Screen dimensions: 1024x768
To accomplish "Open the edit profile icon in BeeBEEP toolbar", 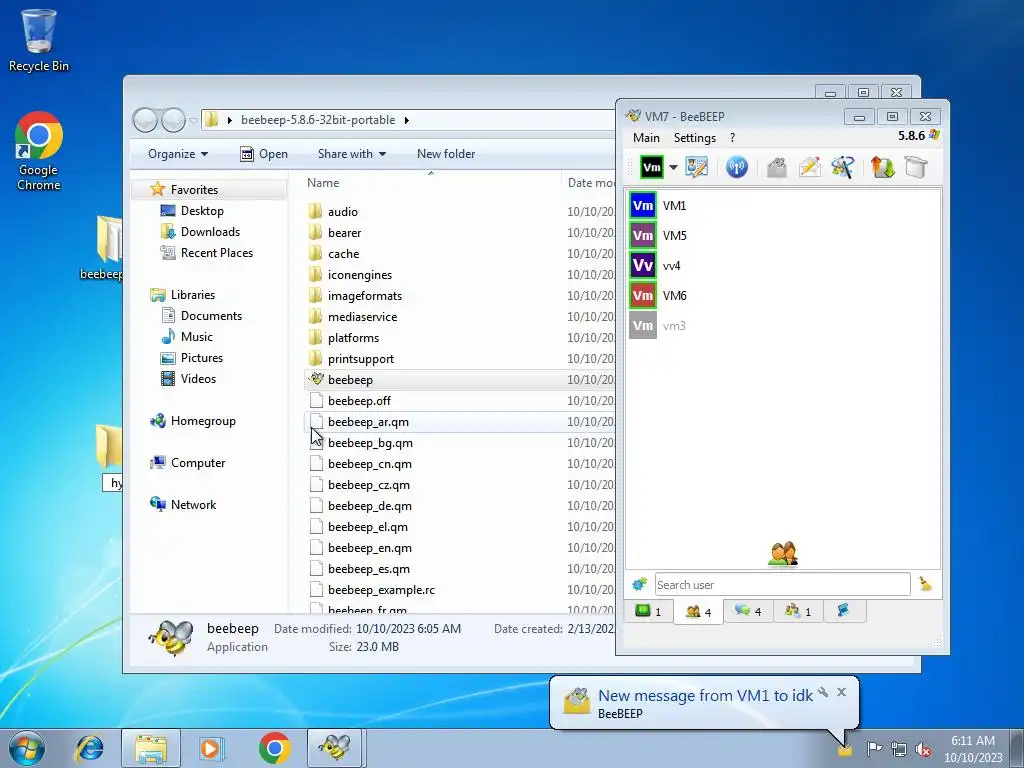I will click(x=696, y=167).
